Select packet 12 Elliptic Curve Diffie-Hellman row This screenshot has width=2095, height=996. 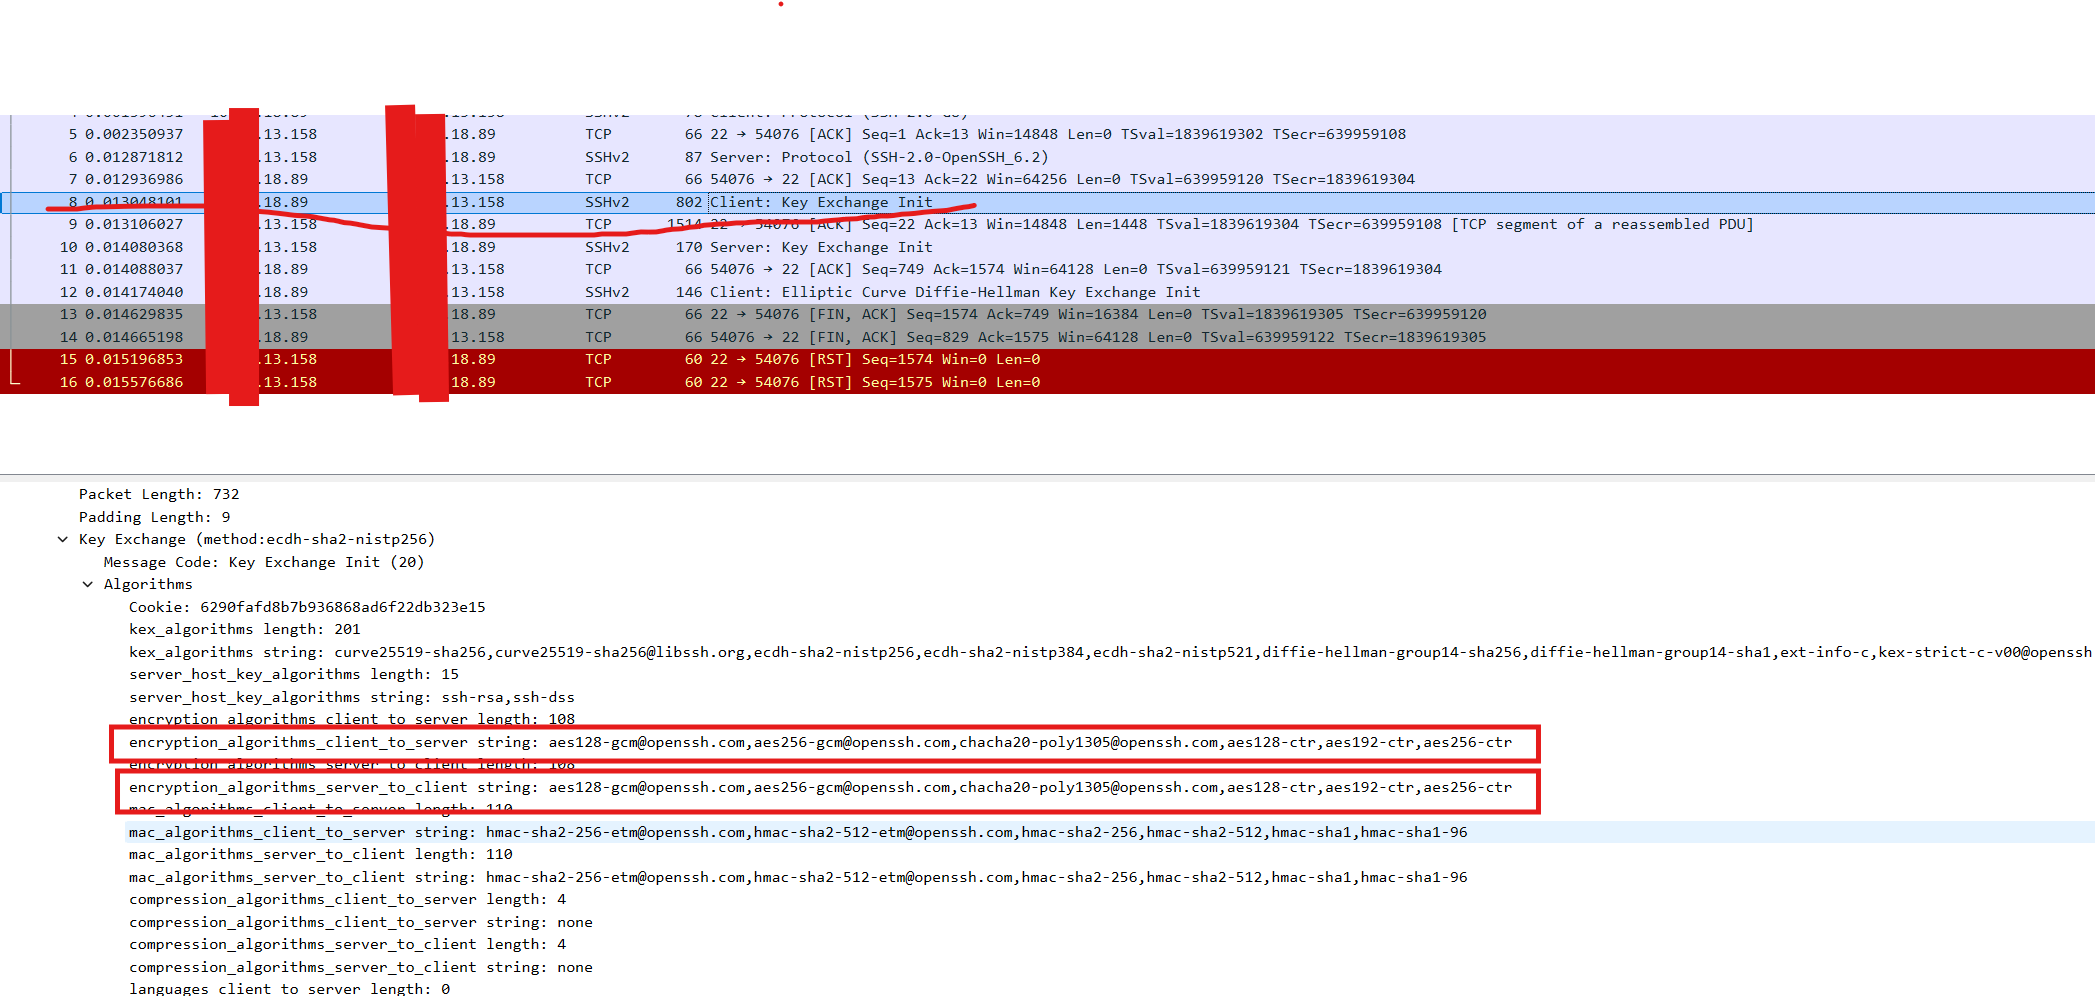click(x=954, y=292)
